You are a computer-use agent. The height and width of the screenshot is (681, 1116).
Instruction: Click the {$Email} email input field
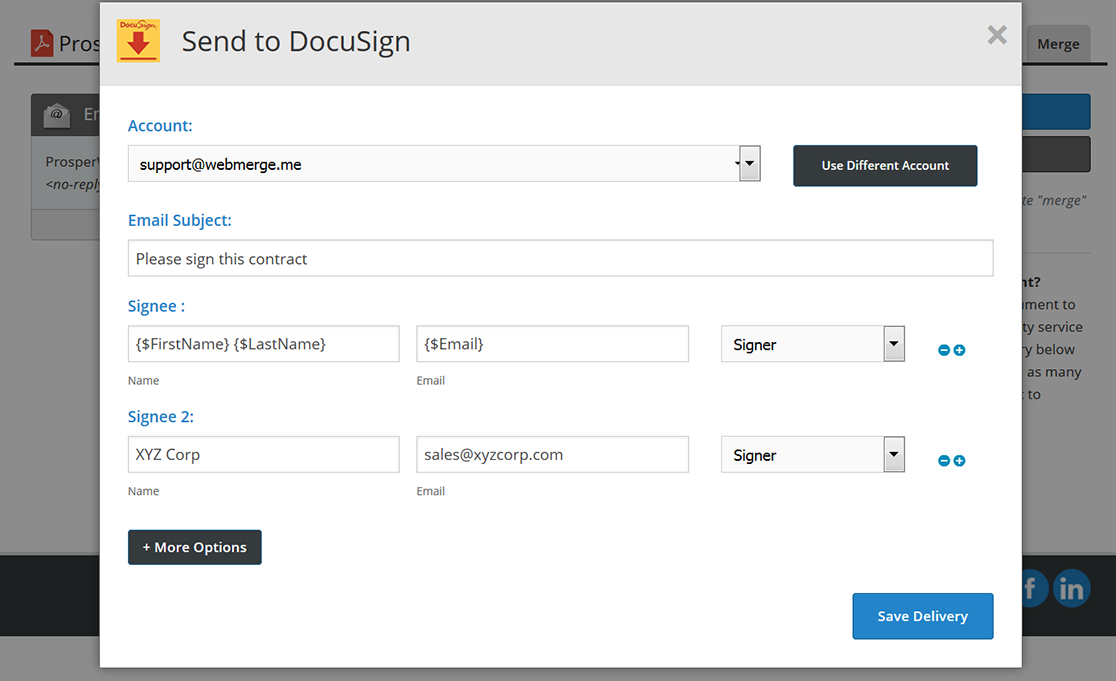pos(552,344)
